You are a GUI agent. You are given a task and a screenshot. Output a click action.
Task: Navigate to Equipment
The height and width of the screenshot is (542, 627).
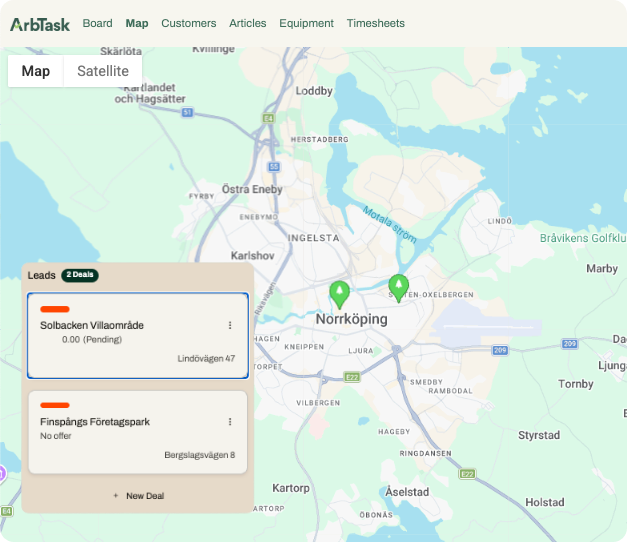coord(306,23)
